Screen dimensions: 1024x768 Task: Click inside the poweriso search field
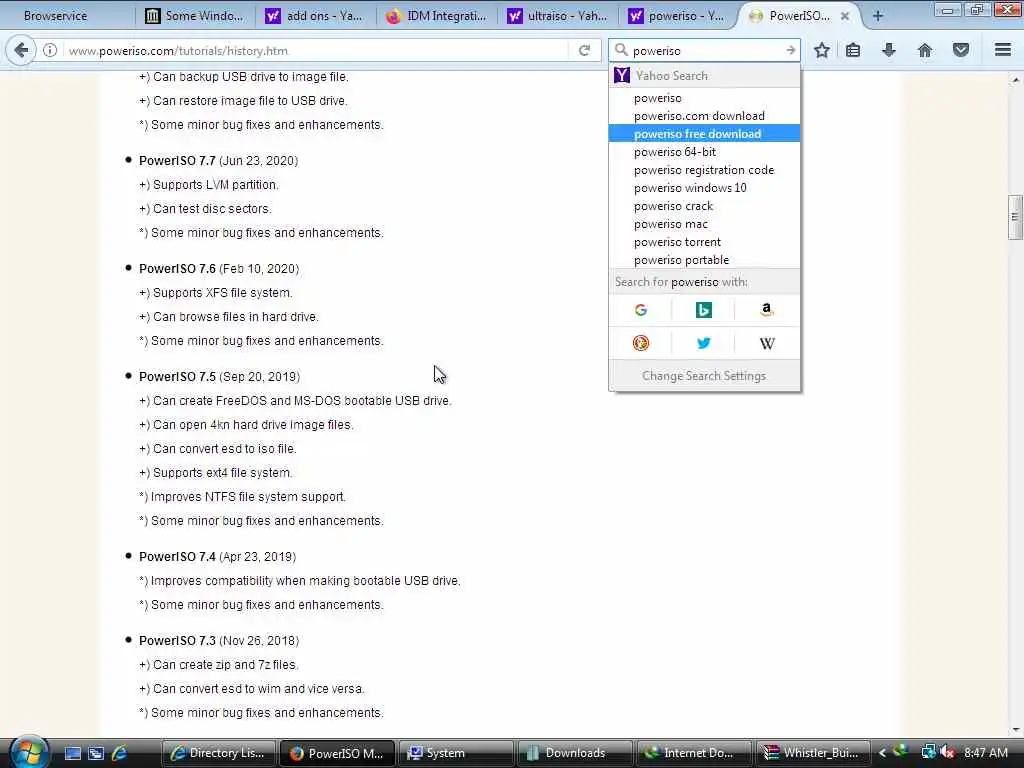point(705,50)
